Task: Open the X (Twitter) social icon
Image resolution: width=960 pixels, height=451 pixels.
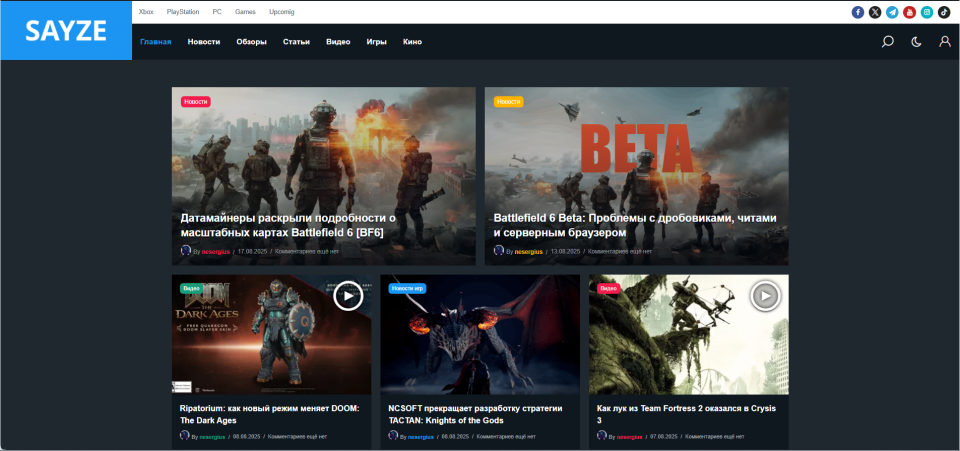Action: point(875,12)
